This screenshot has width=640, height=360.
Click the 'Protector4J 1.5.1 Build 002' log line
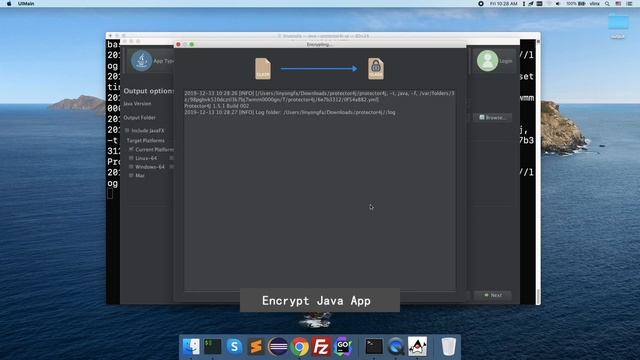(x=216, y=106)
